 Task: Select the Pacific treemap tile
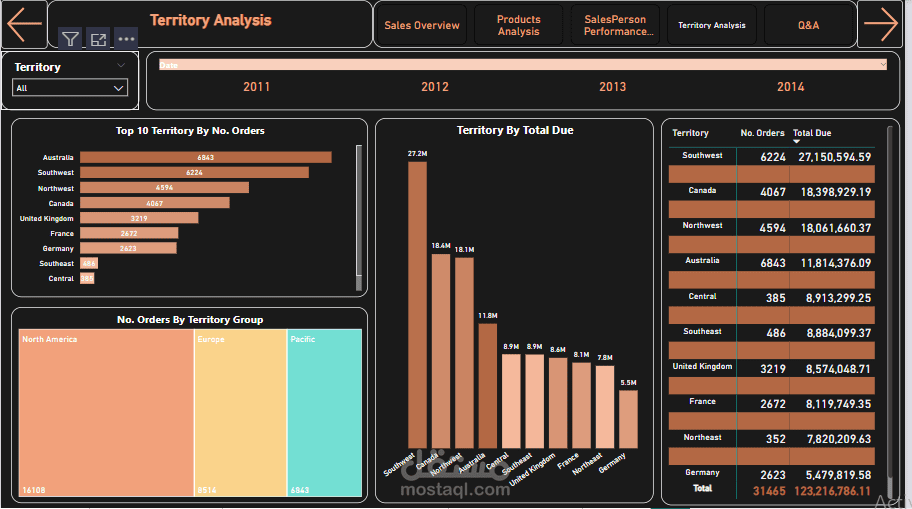325,413
